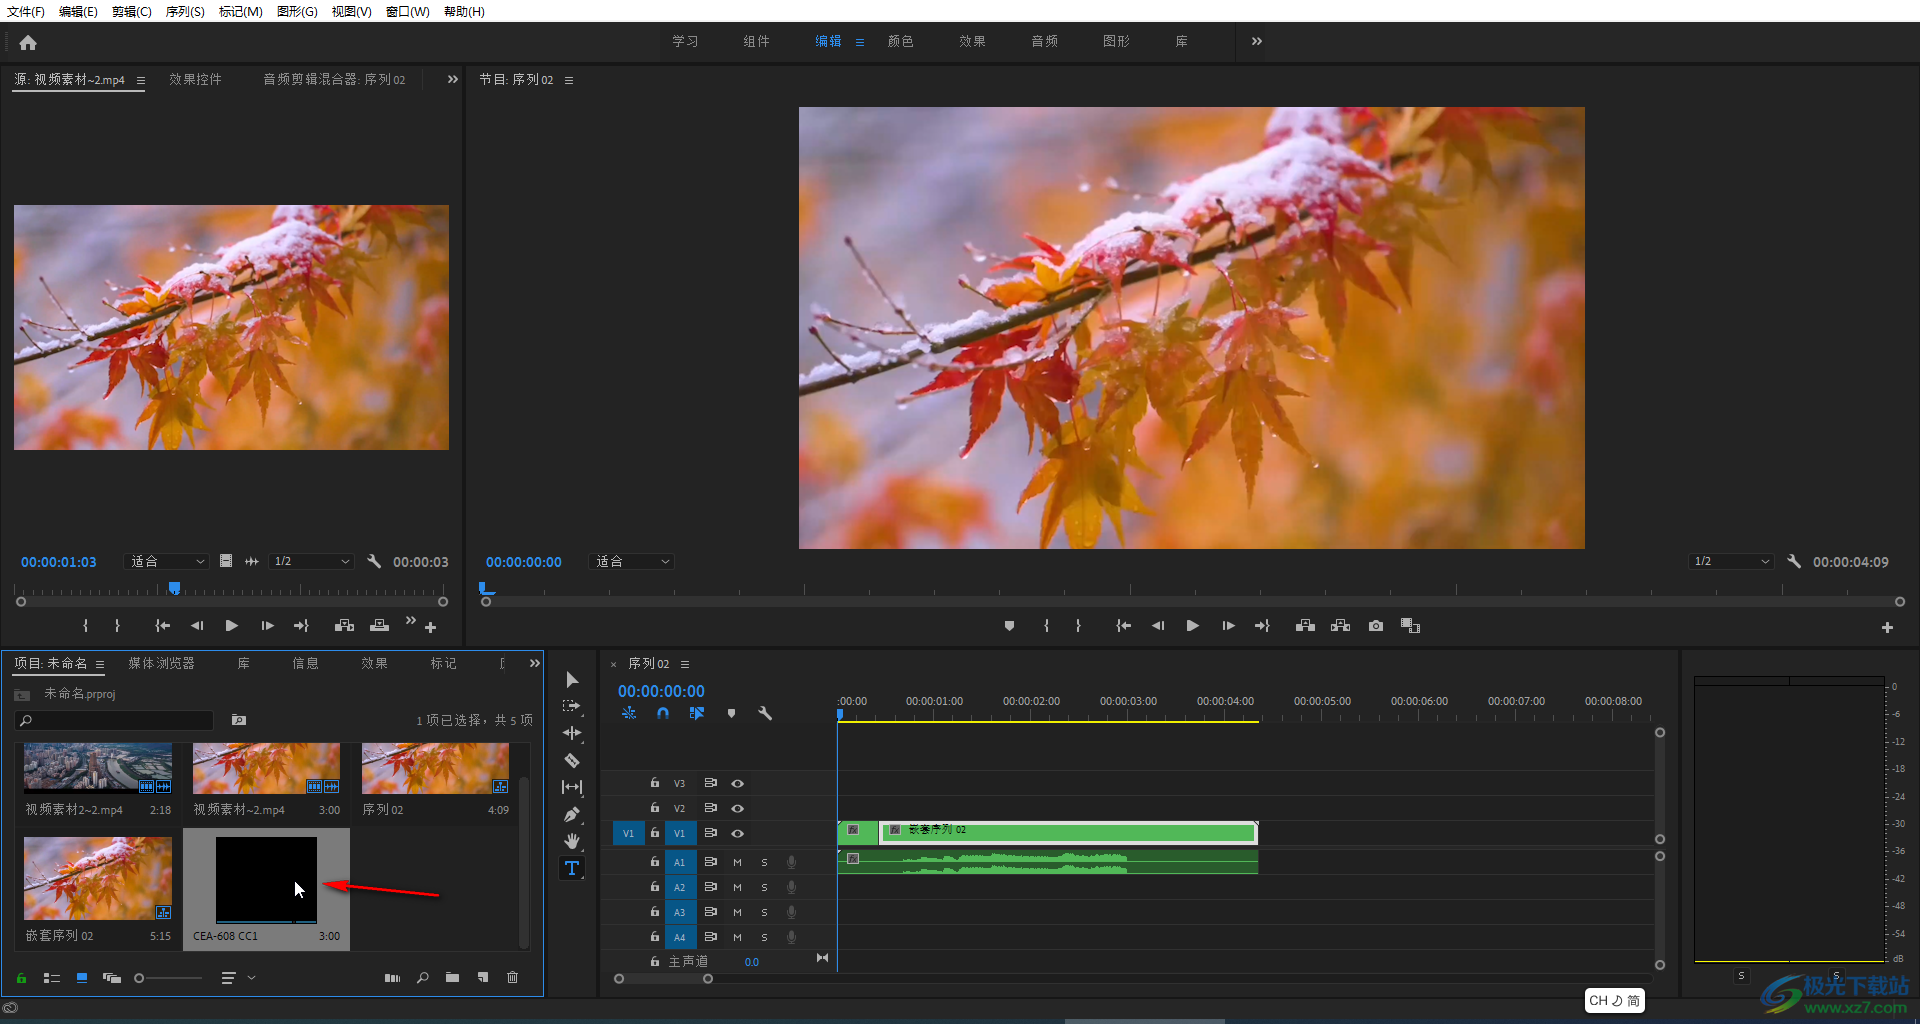Step forward one frame in program monitor
Image resolution: width=1920 pixels, height=1024 pixels.
(x=1228, y=626)
